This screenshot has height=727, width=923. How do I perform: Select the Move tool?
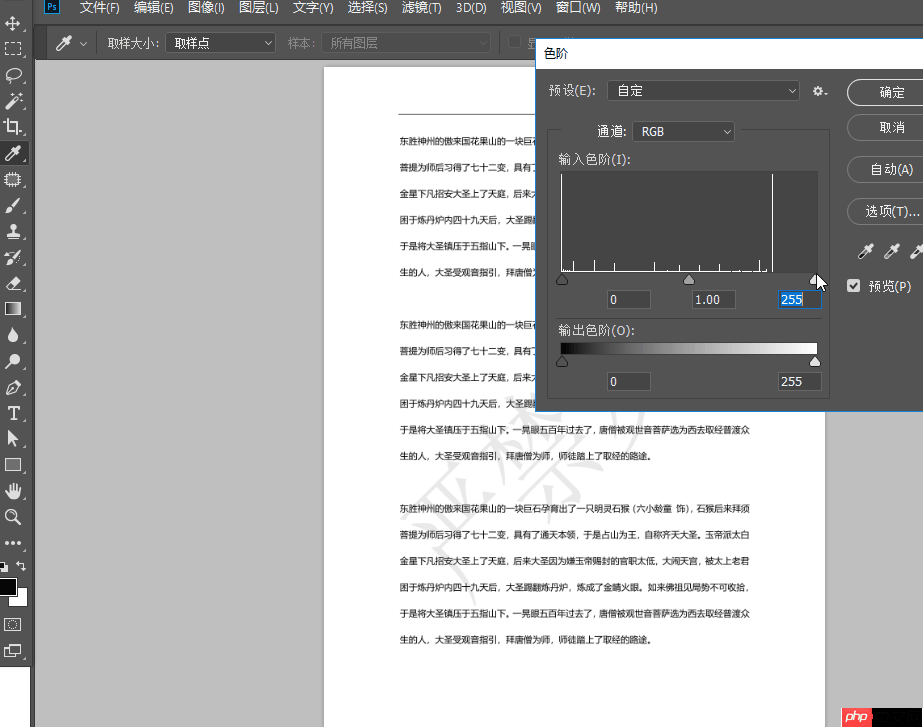click(x=14, y=23)
